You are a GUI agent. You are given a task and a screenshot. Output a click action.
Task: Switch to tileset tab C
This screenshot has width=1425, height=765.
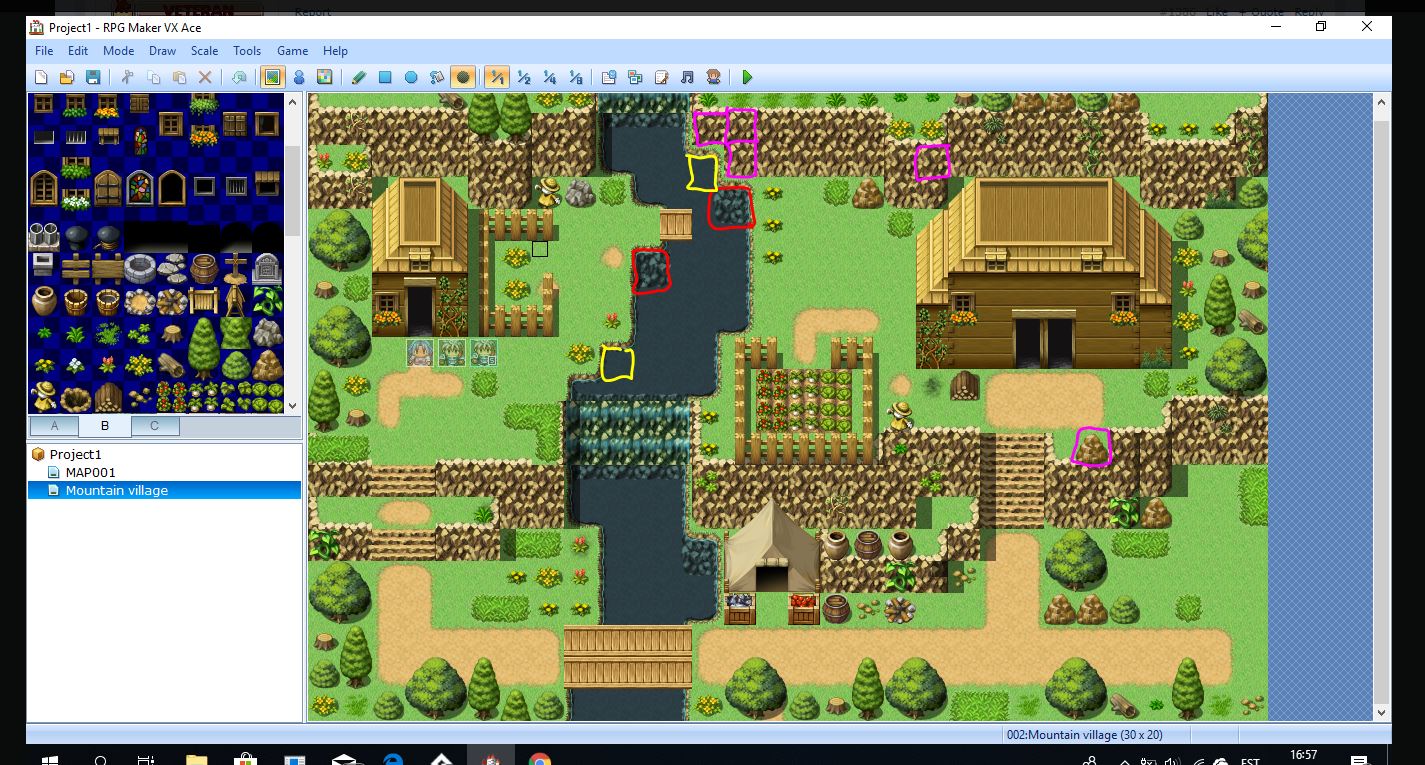(155, 426)
